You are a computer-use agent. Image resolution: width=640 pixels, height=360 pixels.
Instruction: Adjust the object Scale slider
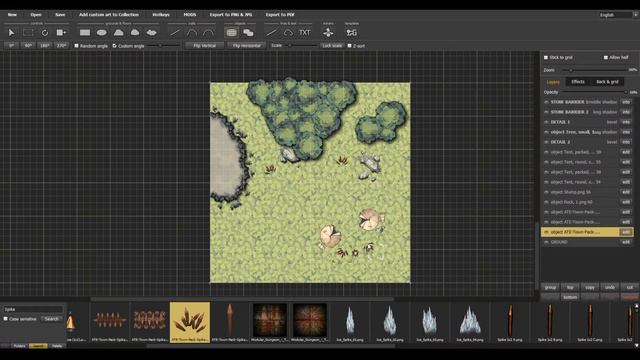tap(300, 46)
